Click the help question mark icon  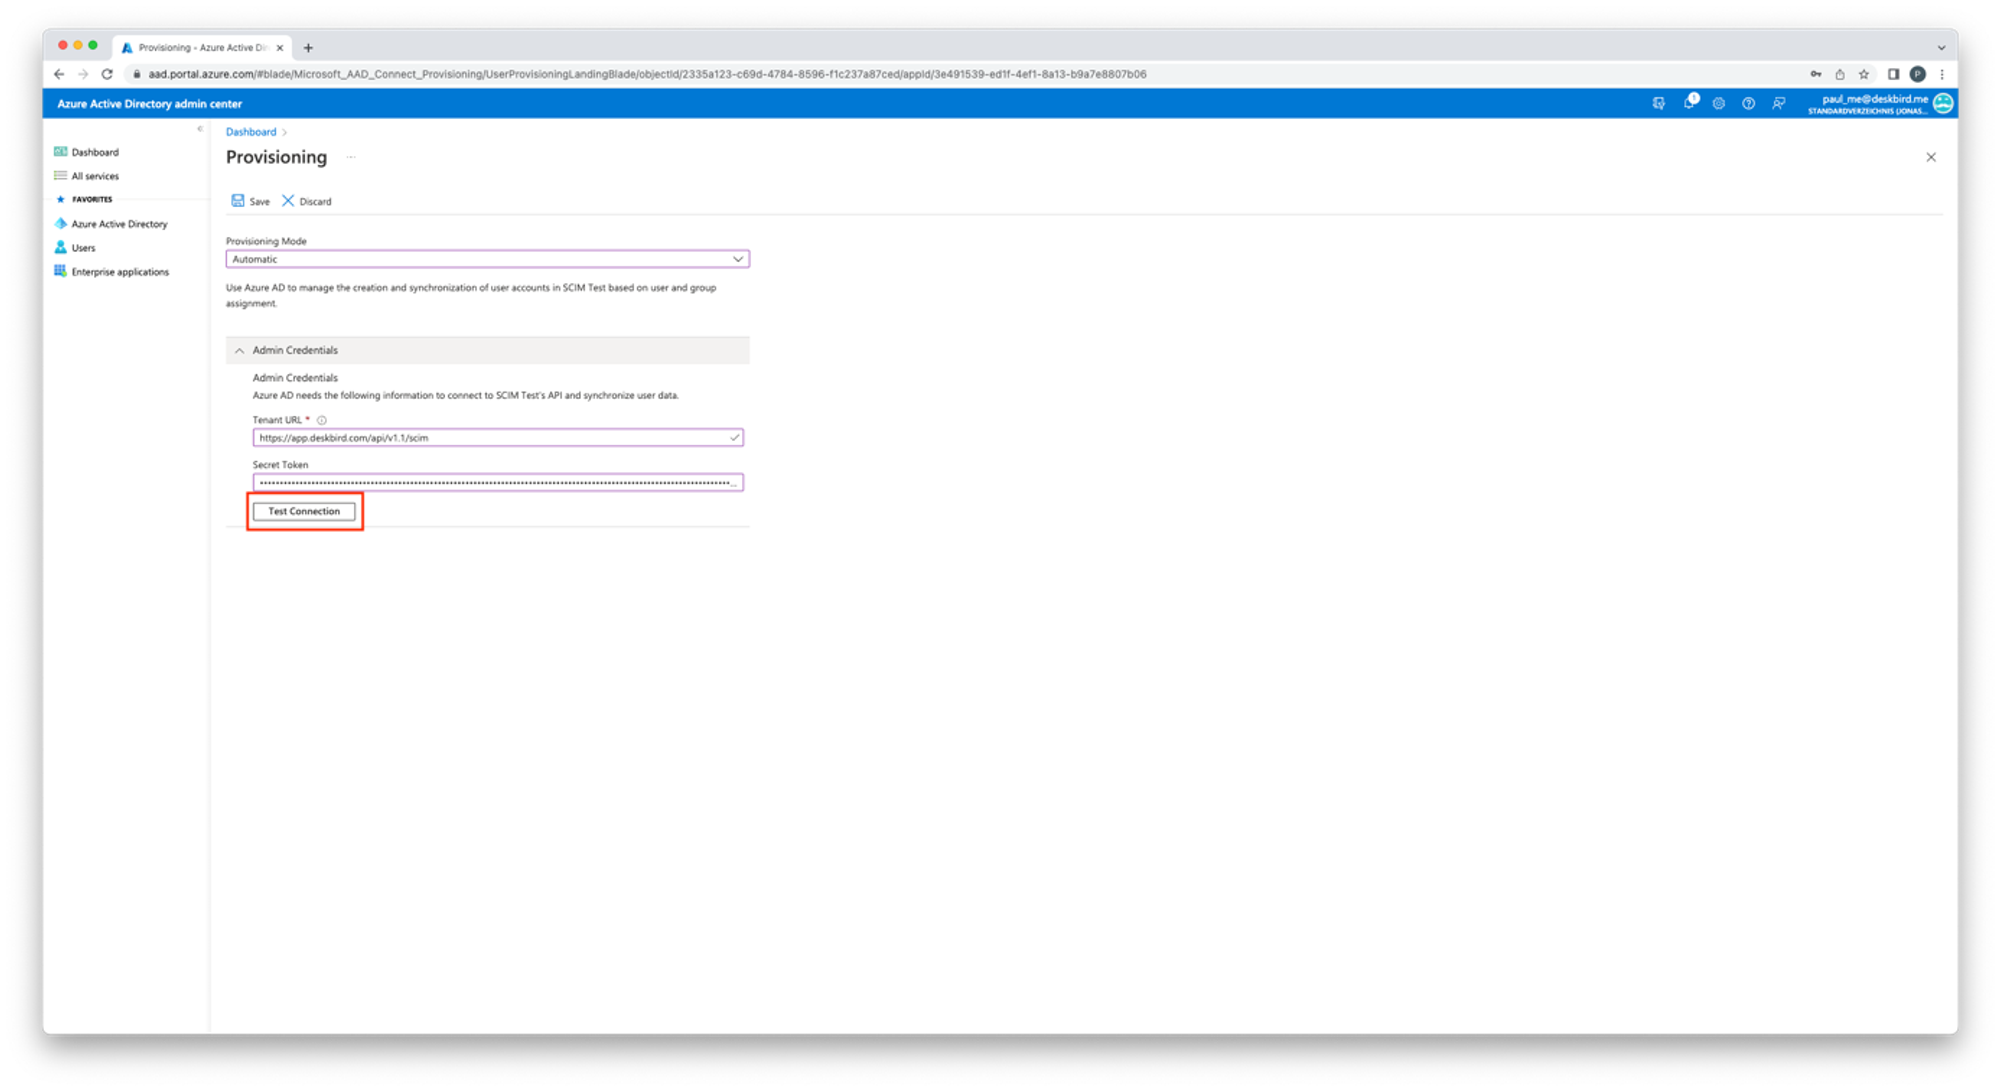tap(1748, 104)
